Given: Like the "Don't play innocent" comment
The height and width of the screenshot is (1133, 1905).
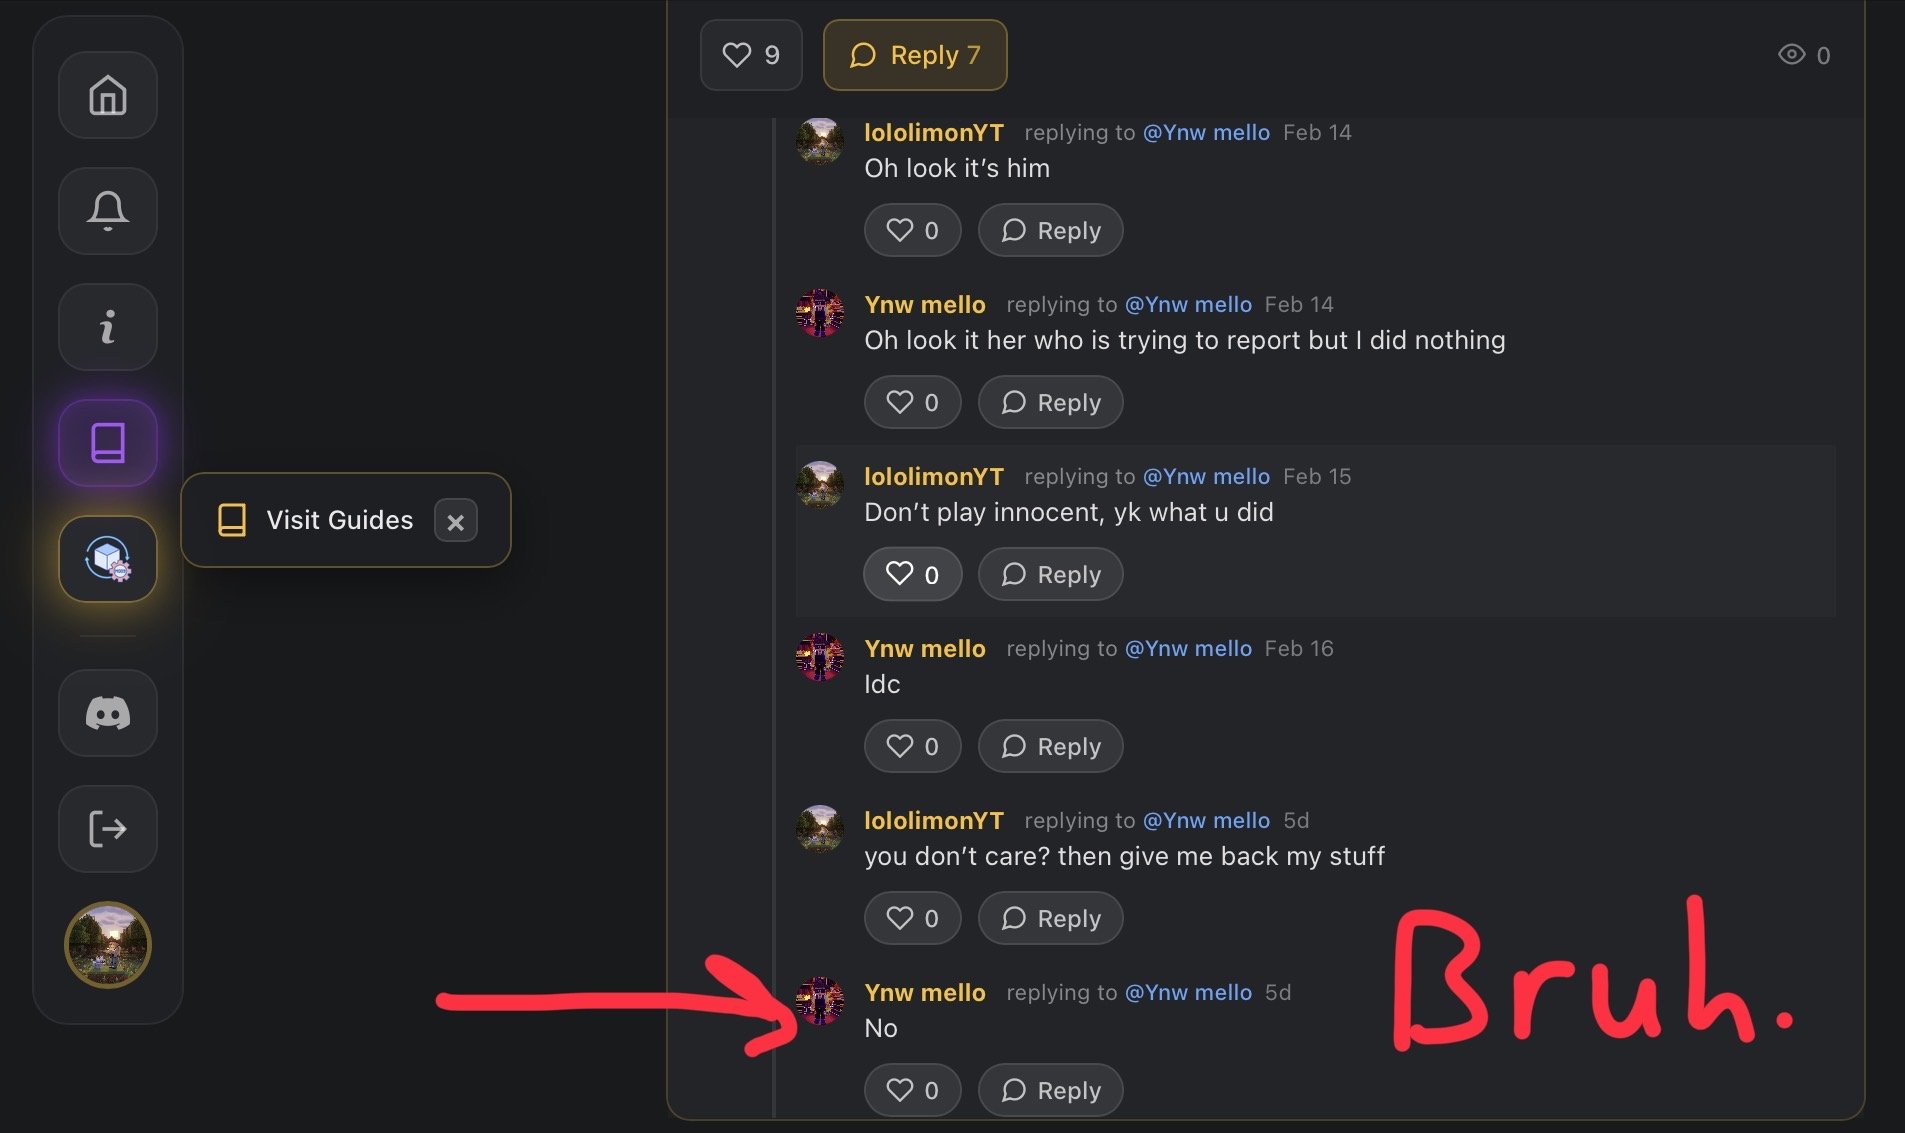Looking at the screenshot, I should point(912,575).
